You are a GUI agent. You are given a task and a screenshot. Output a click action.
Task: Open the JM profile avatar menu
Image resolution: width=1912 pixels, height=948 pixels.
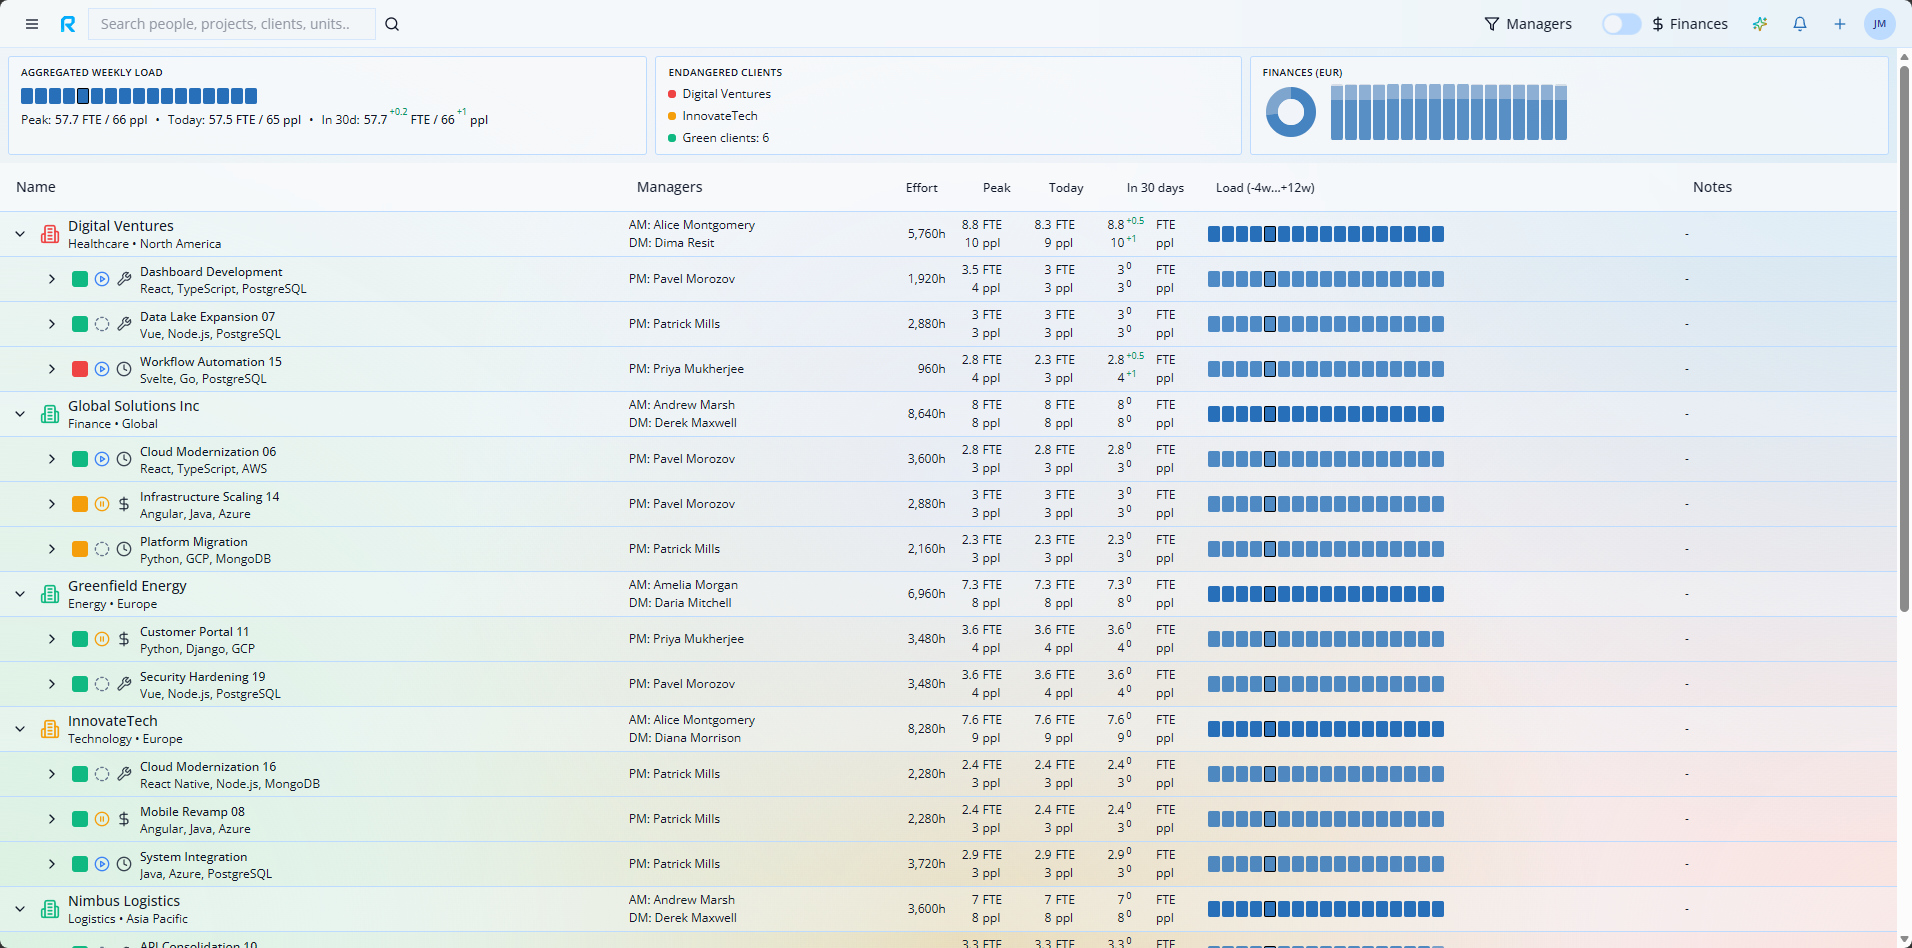[1880, 23]
